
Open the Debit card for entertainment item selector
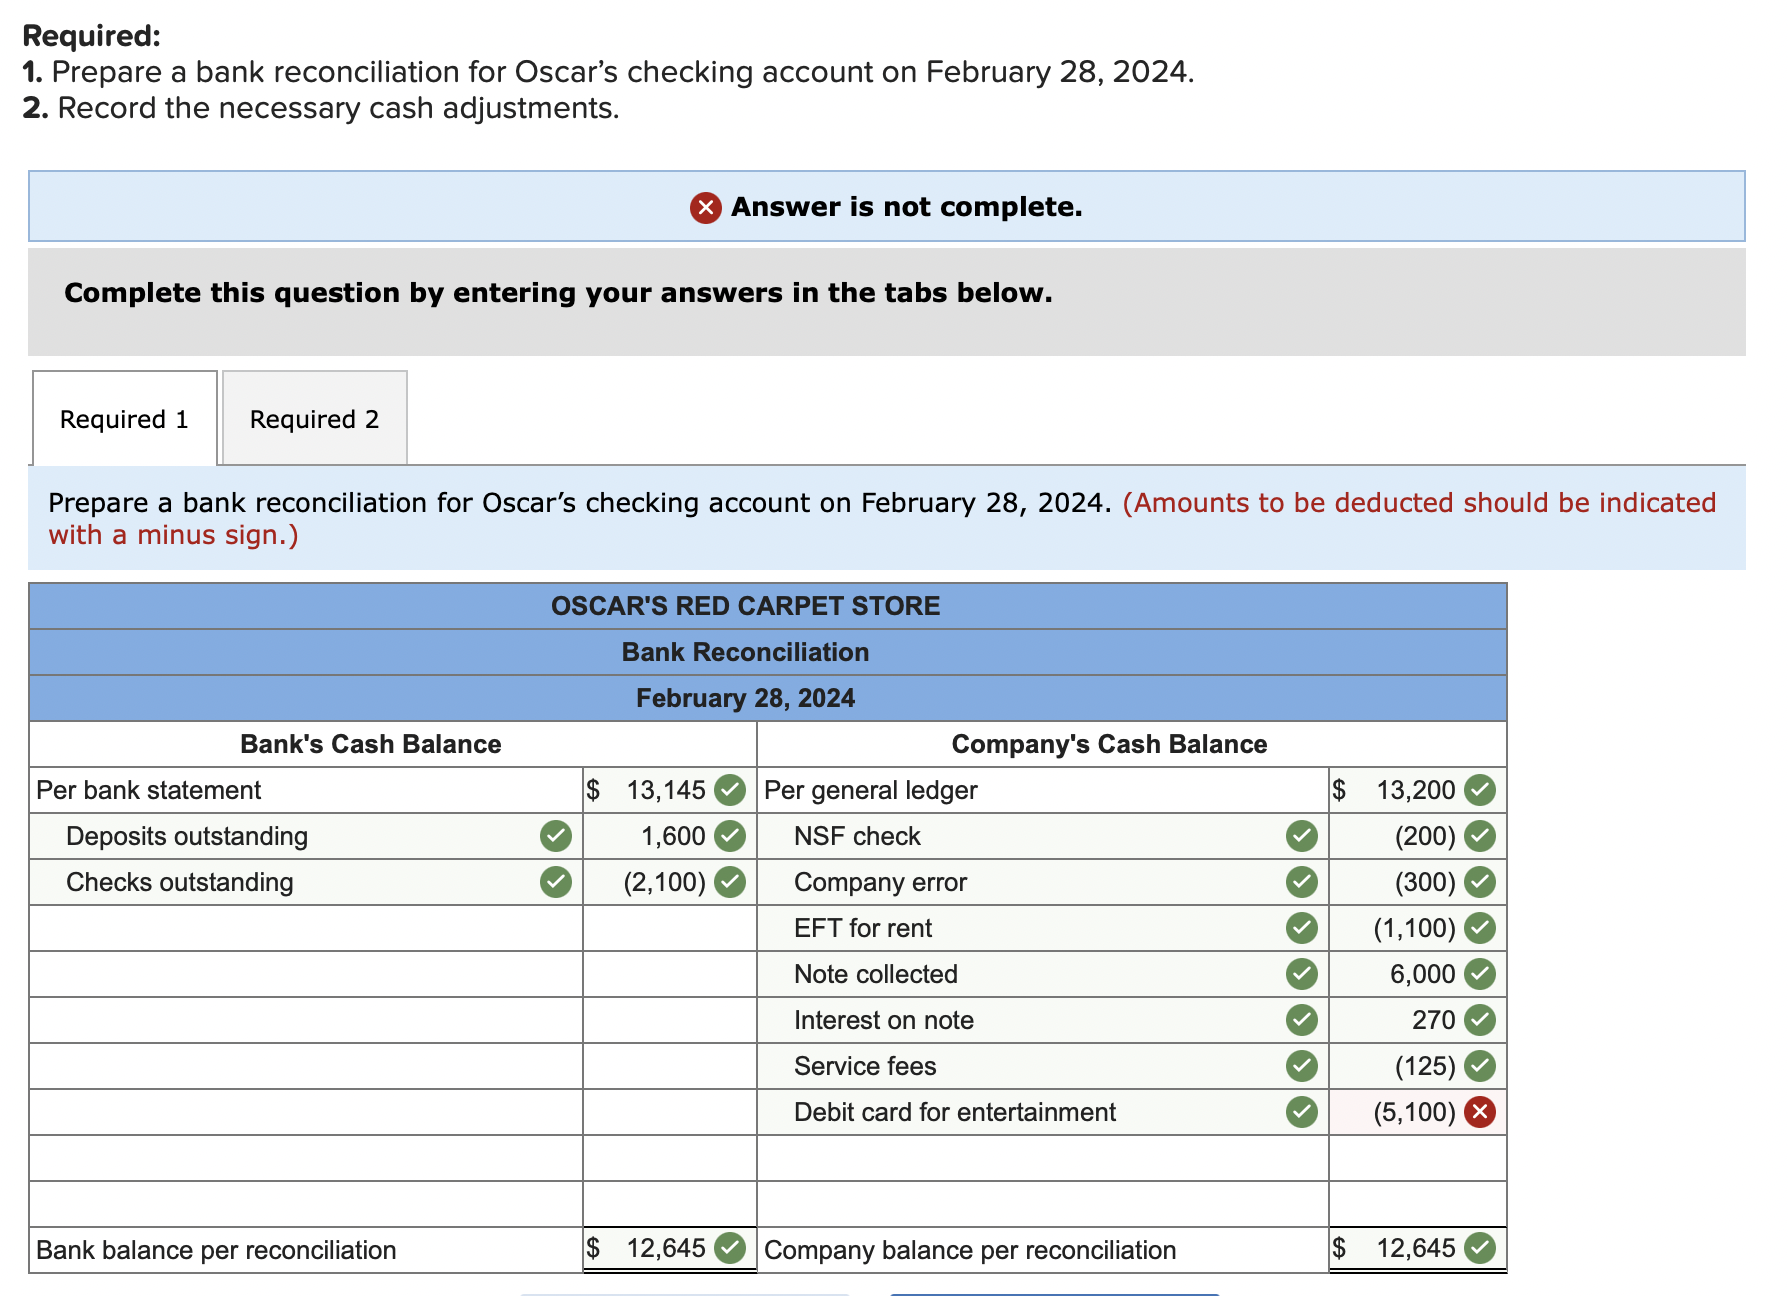[x=1043, y=1112]
